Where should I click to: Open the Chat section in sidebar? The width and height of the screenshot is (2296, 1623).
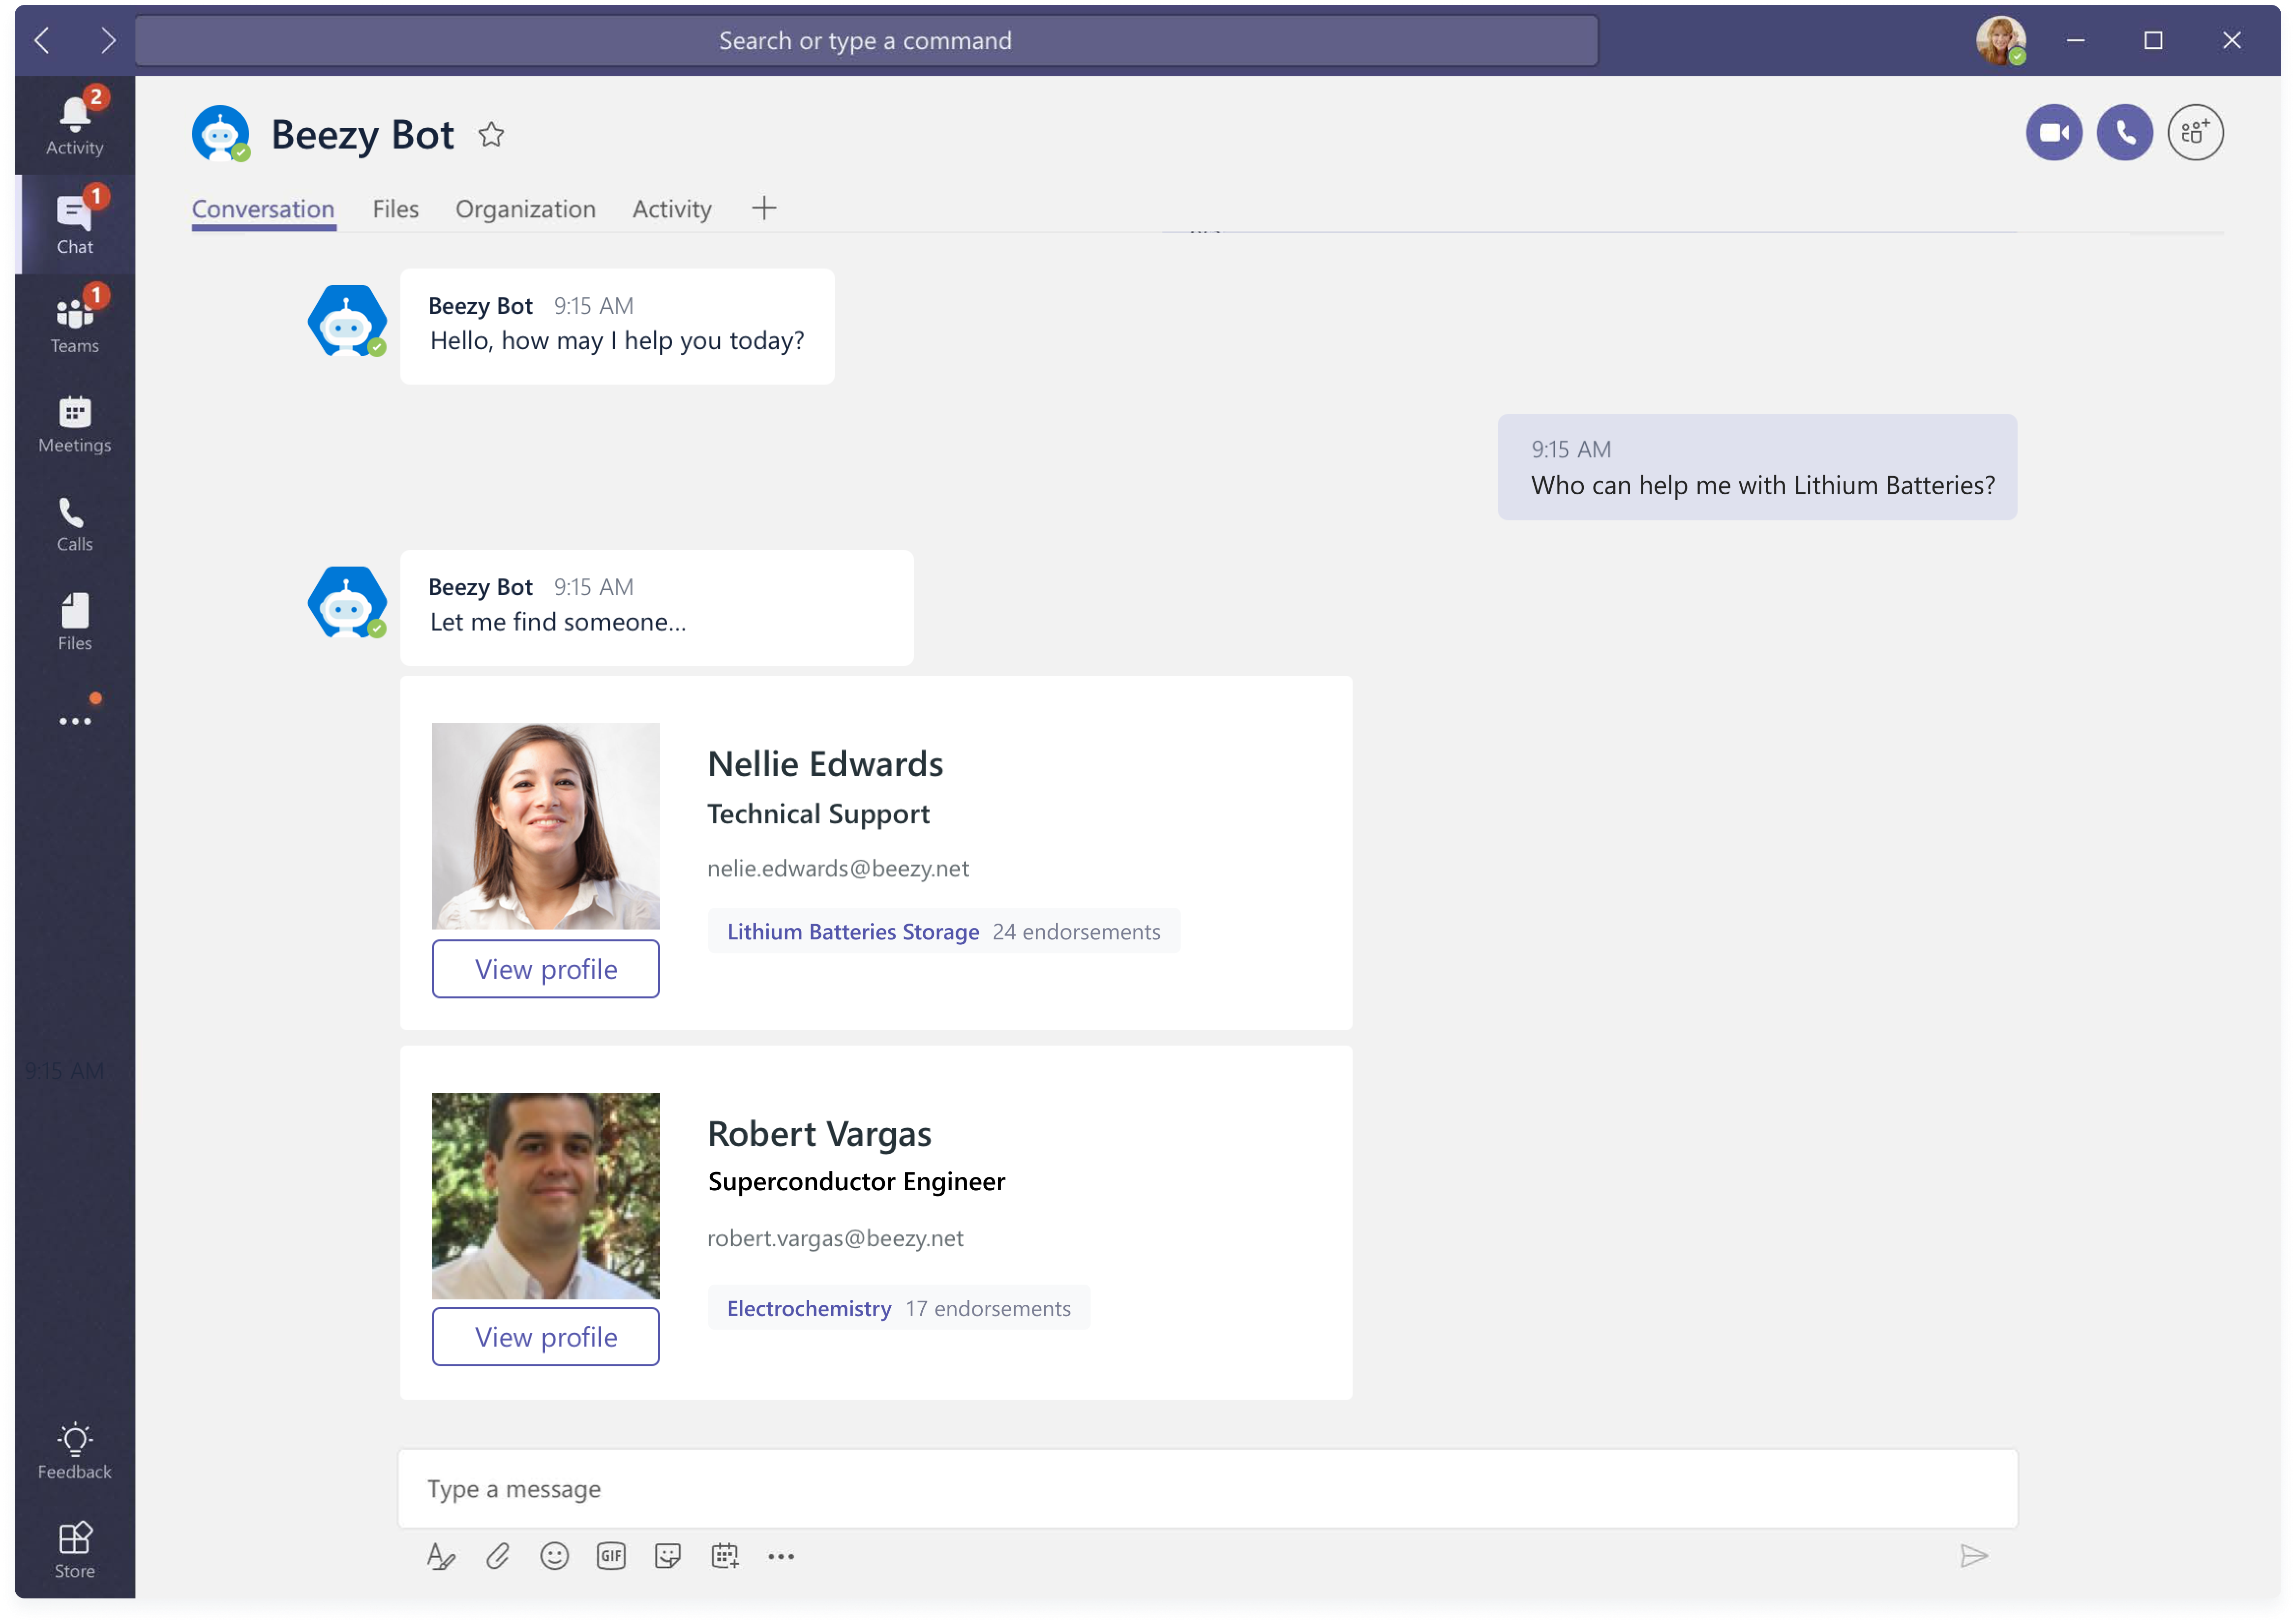[75, 224]
